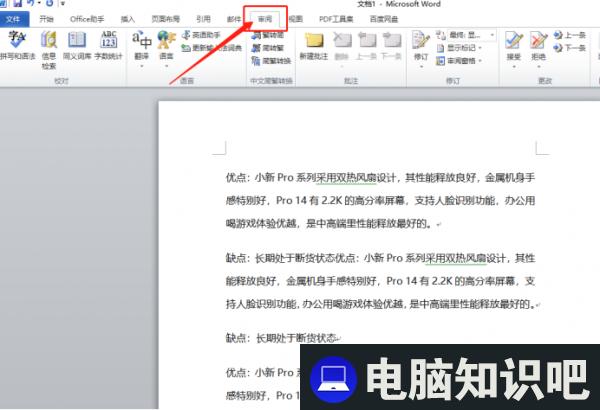
Task: Open the 信息检索 (Research) tool
Action: pyautogui.click(x=49, y=50)
